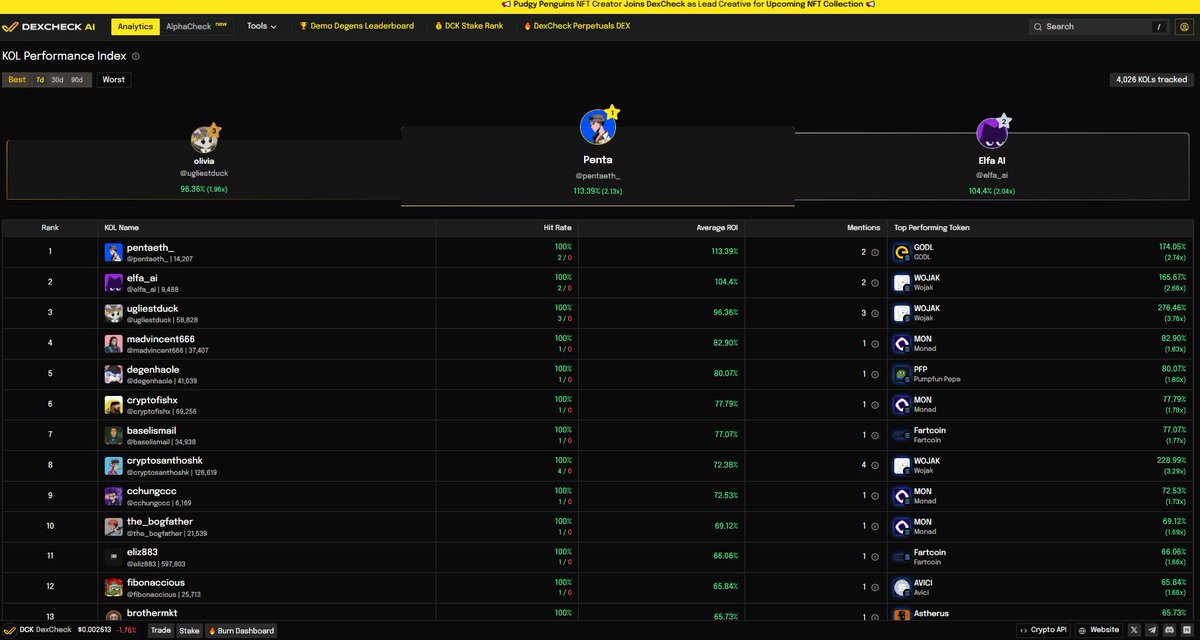1200x640 pixels.
Task: Open the AlphaCheck tab
Action: click(x=197, y=26)
